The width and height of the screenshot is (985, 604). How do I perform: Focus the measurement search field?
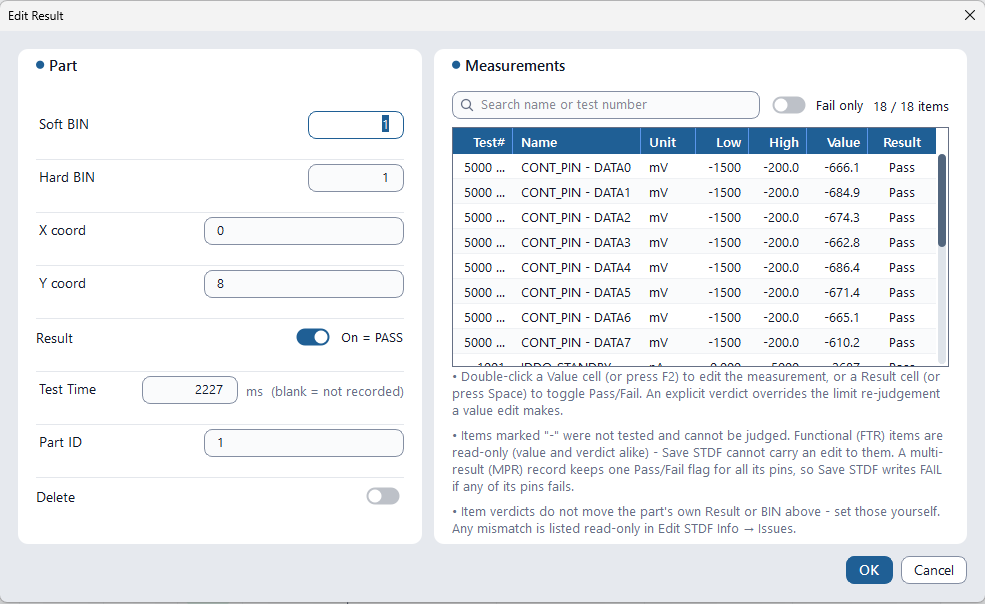[606, 105]
